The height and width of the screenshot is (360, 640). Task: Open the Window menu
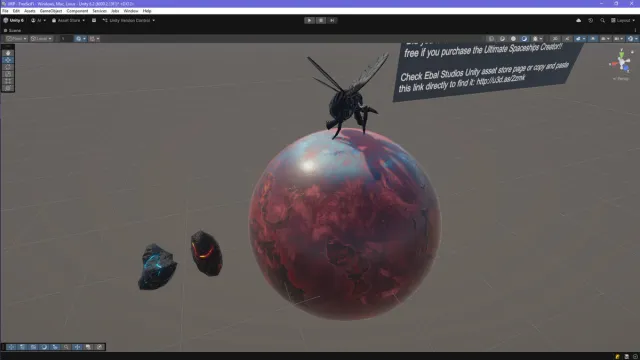click(131, 11)
